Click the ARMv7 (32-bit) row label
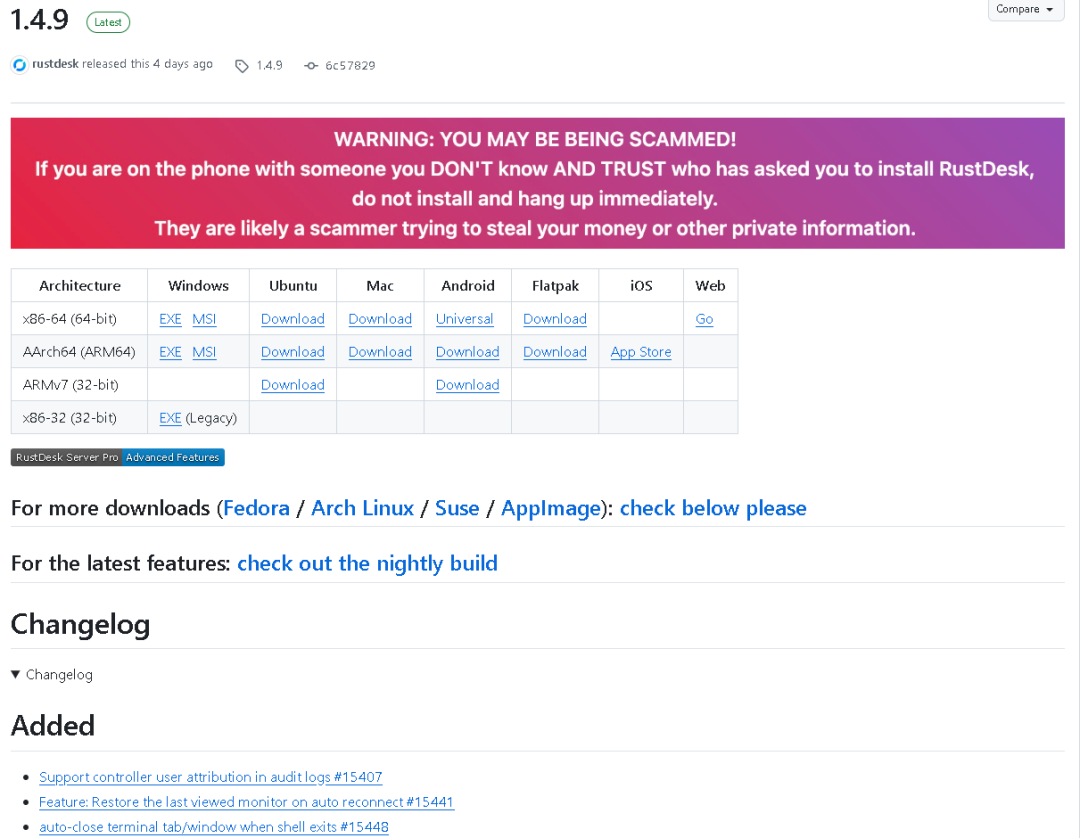This screenshot has width=1080, height=838. (x=70, y=385)
